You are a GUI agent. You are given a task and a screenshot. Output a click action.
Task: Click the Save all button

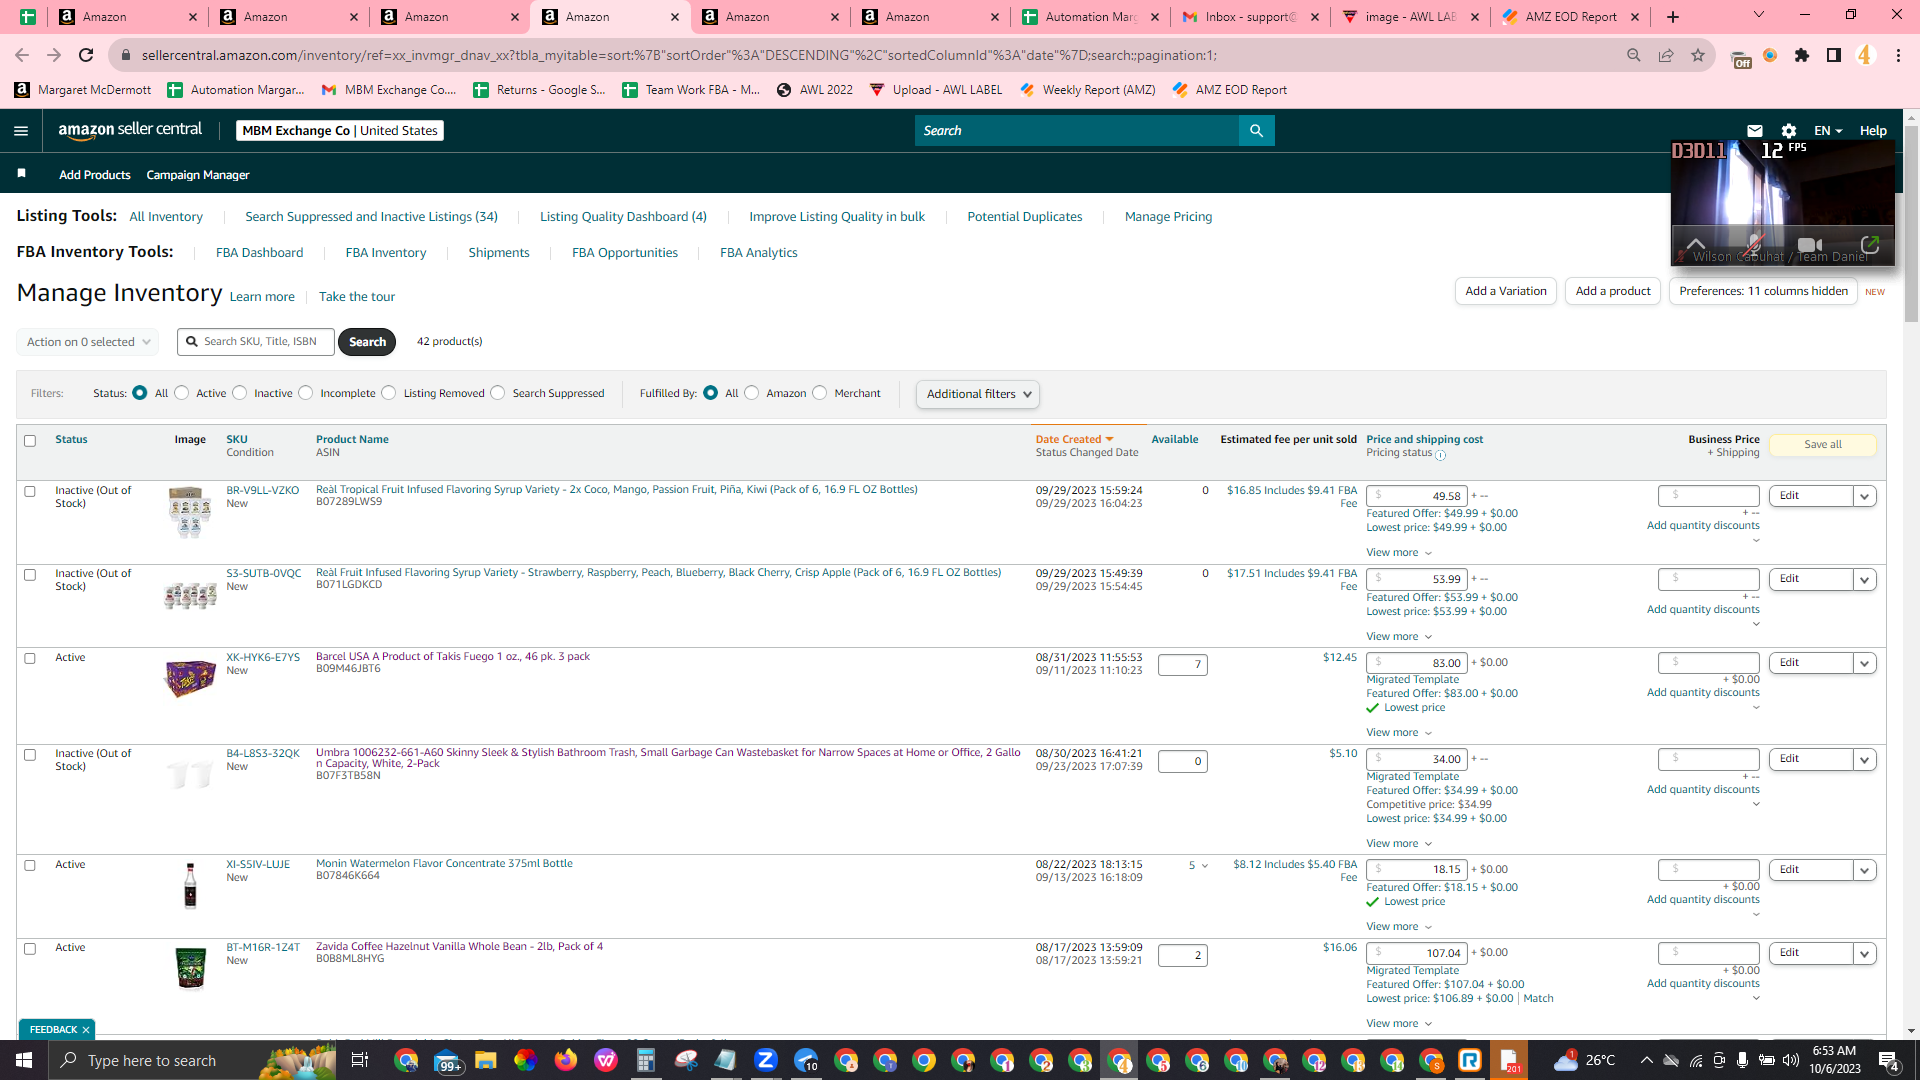1822,445
